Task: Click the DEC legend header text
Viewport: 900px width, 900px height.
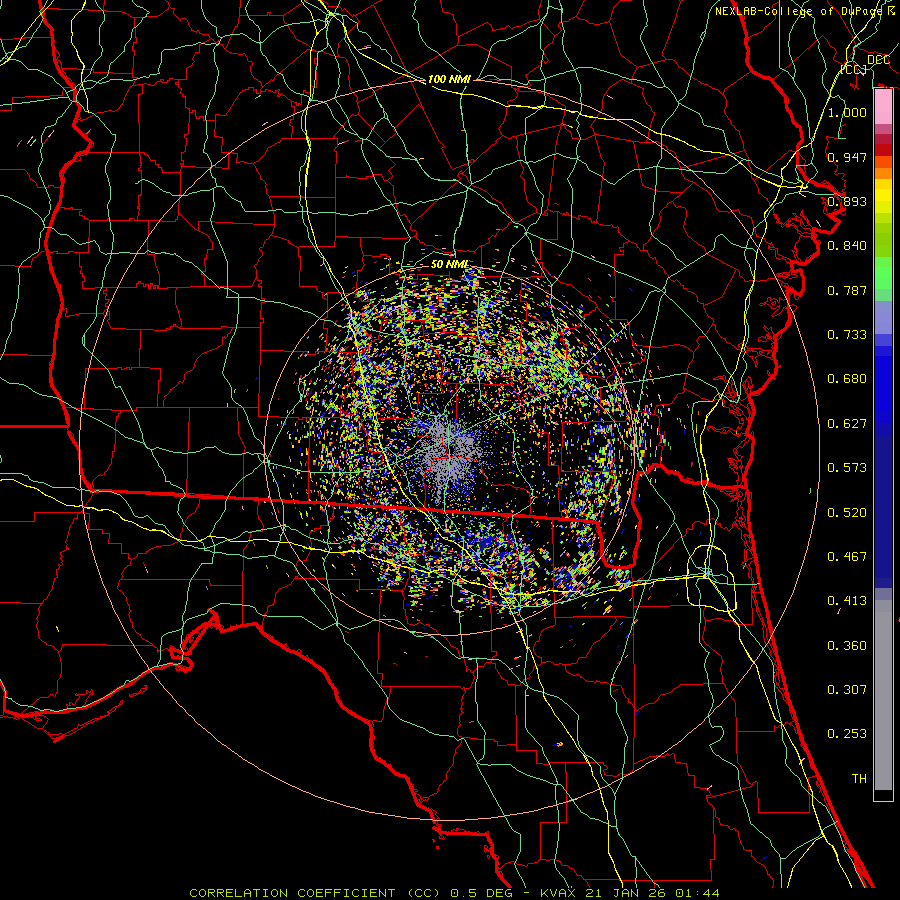Action: (x=878, y=60)
